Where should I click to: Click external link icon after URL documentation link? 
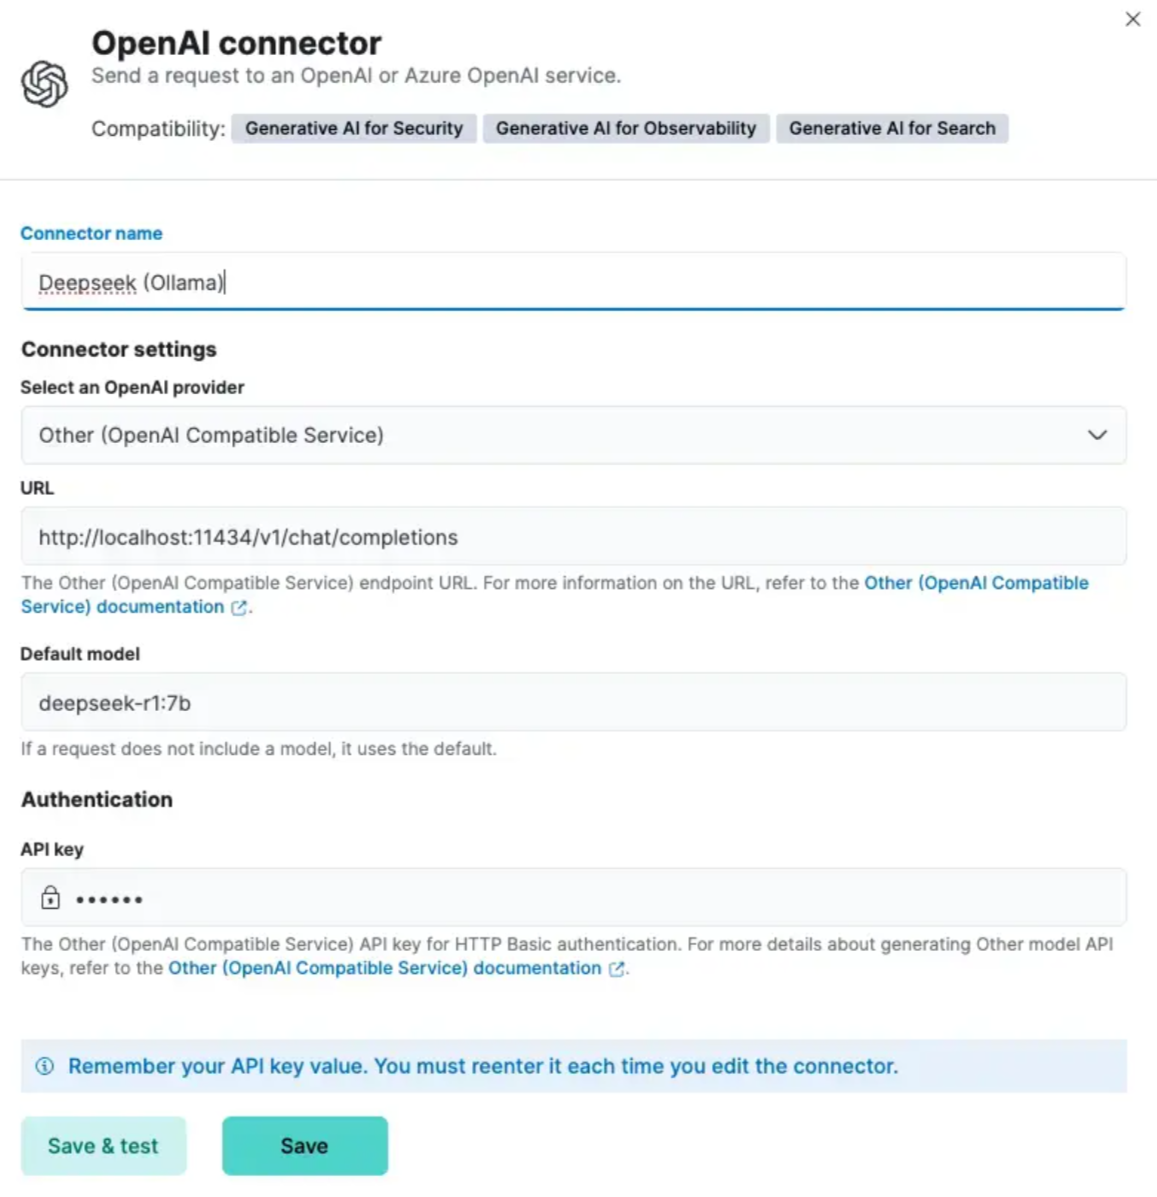(239, 607)
